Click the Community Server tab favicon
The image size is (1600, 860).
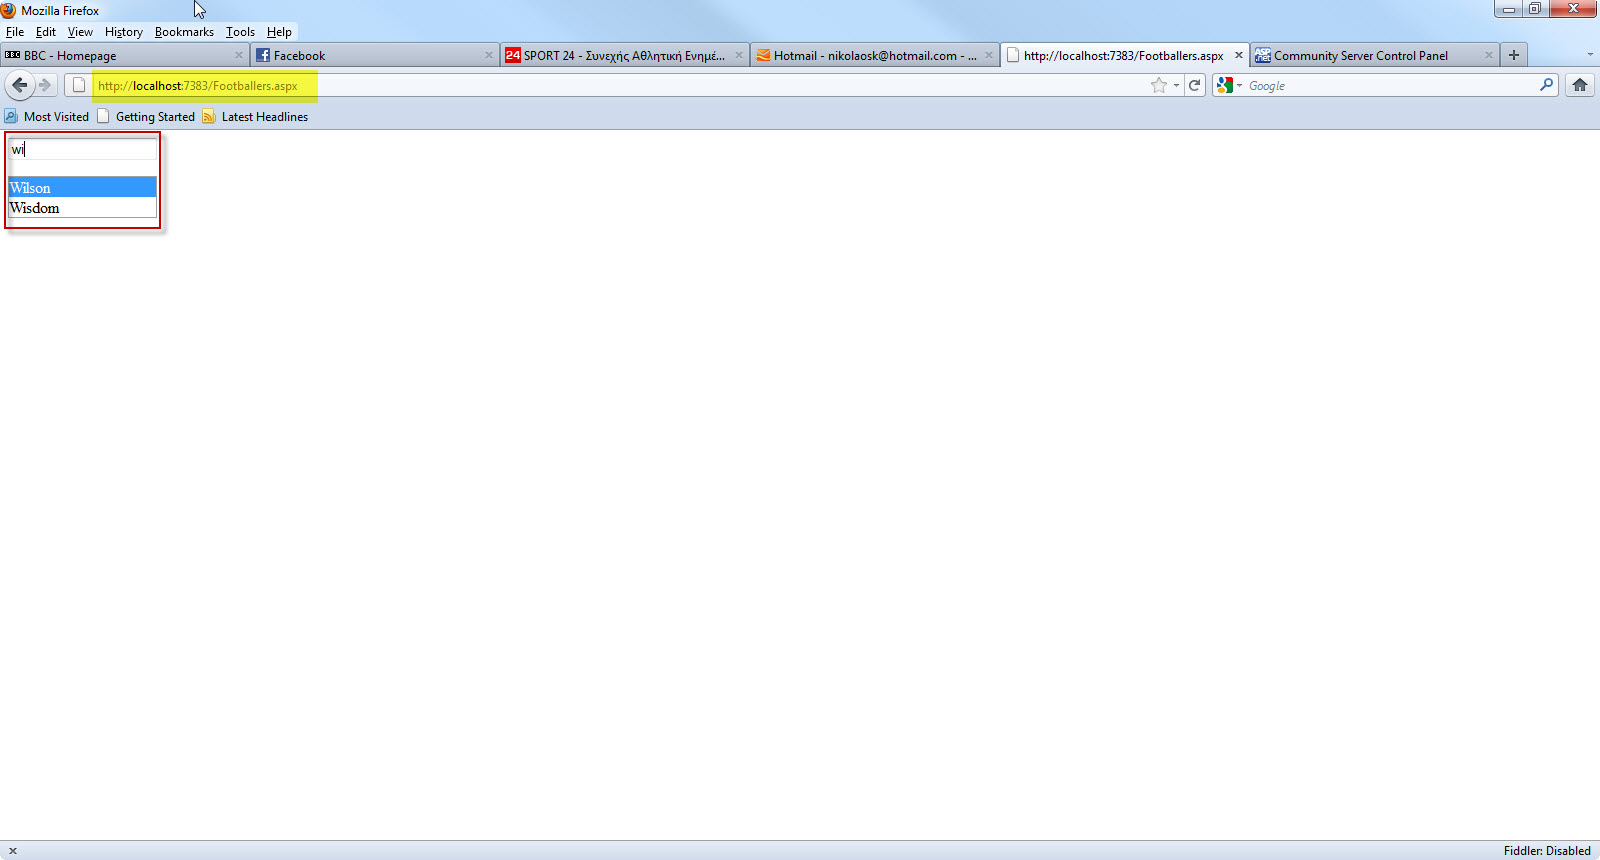(1263, 55)
